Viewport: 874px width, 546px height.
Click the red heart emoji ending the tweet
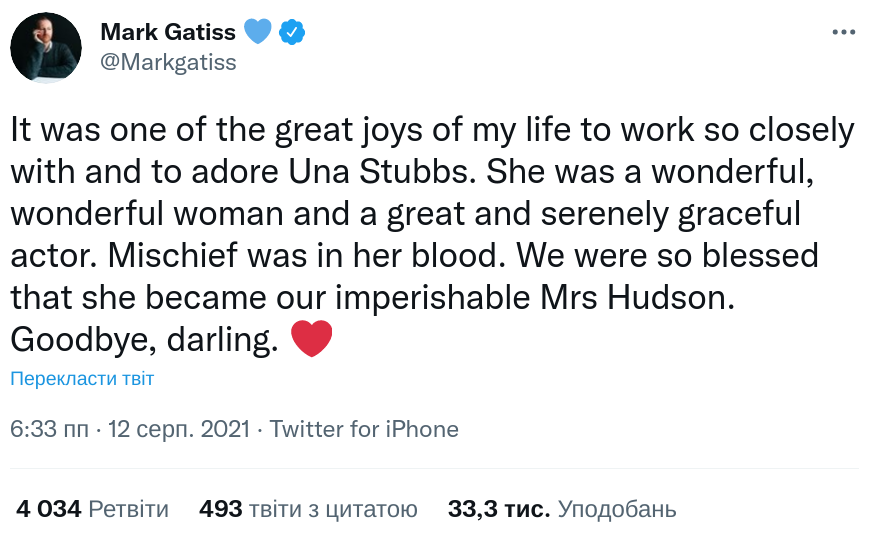pyautogui.click(x=310, y=340)
